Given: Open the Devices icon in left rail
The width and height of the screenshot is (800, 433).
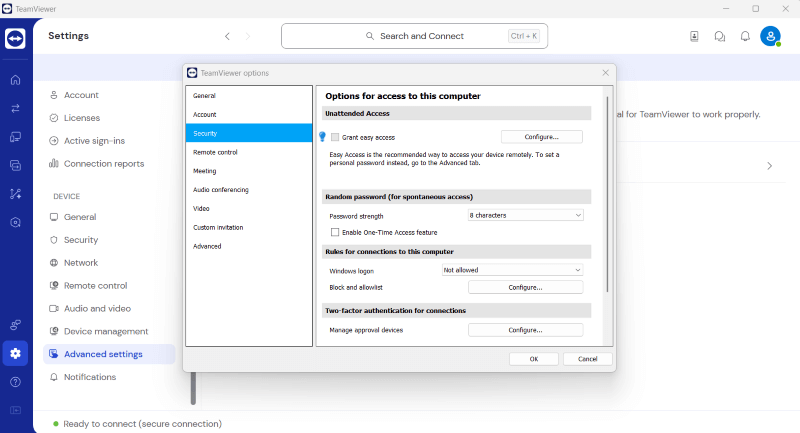Looking at the screenshot, I should click(x=15, y=137).
